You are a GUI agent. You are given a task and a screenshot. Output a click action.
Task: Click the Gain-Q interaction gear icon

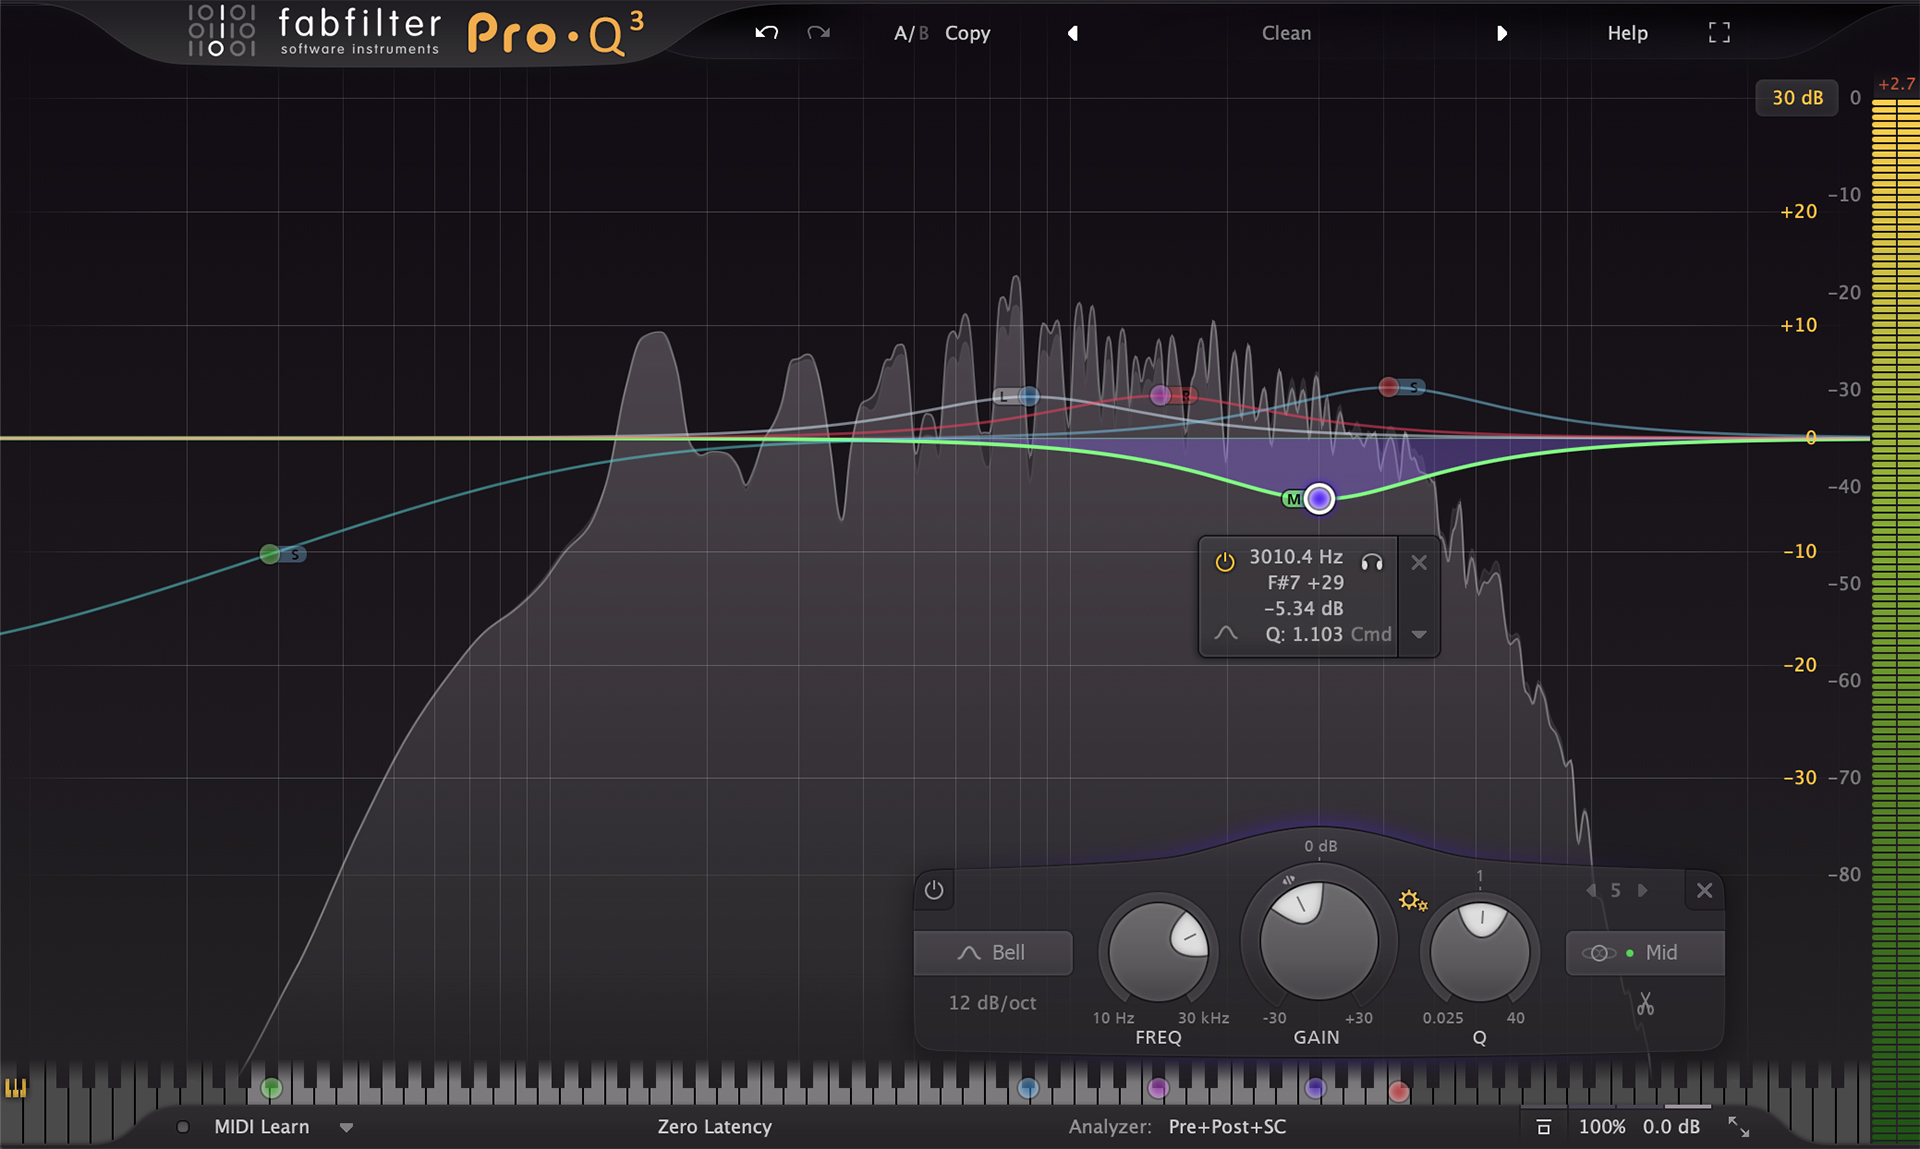click(1413, 901)
